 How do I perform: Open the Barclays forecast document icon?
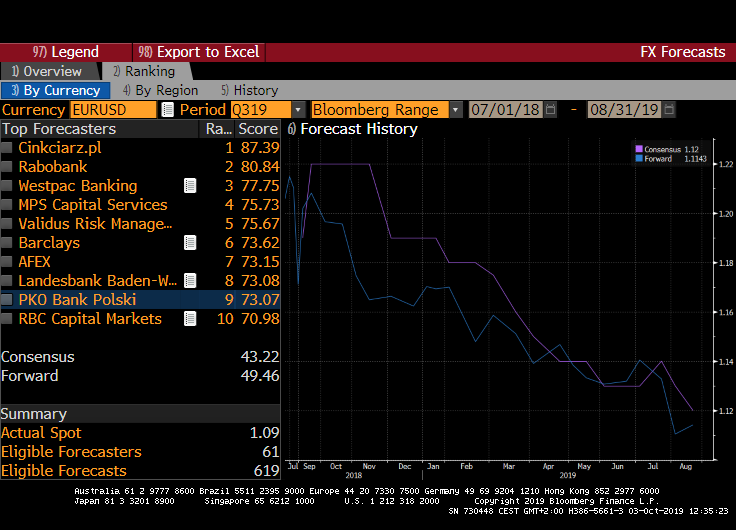190,243
